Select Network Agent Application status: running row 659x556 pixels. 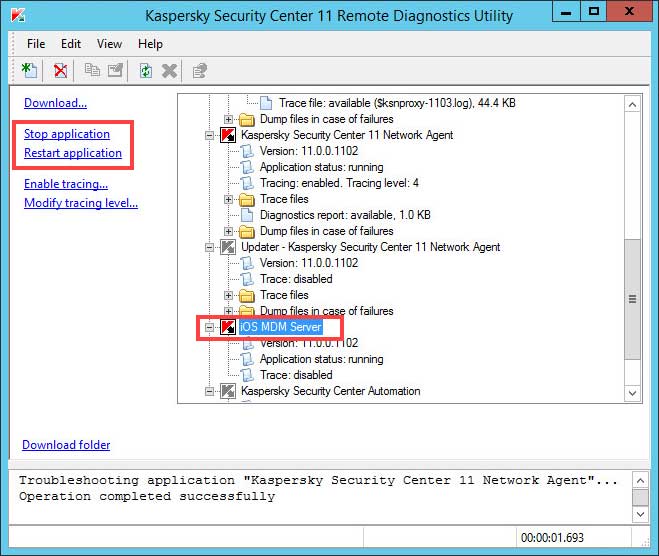(x=322, y=167)
